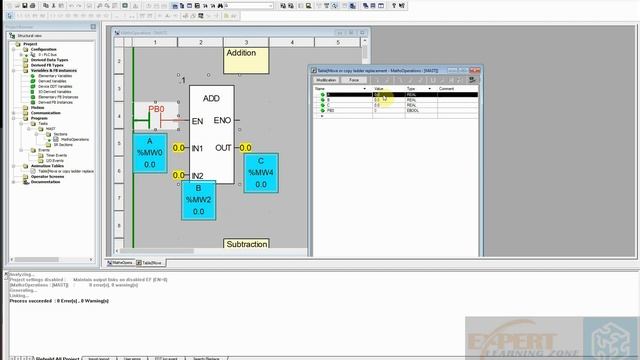The width and height of the screenshot is (640, 360).
Task: Click the animation table icon at far right of table toolbar
Action: point(472,80)
